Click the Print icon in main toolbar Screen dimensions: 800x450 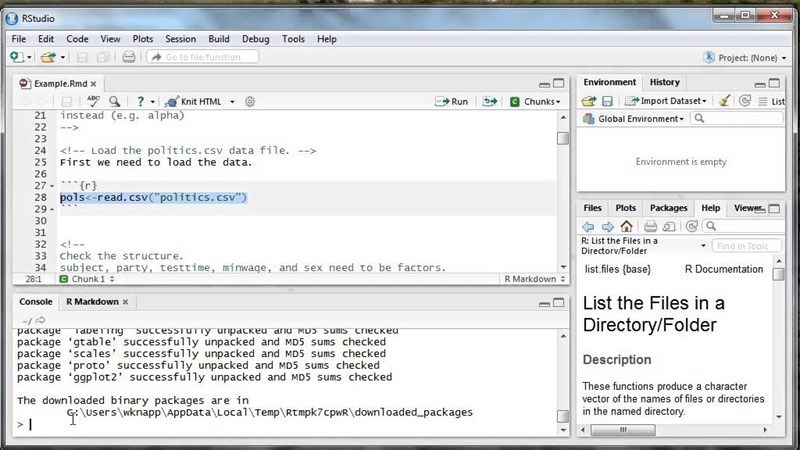click(129, 57)
